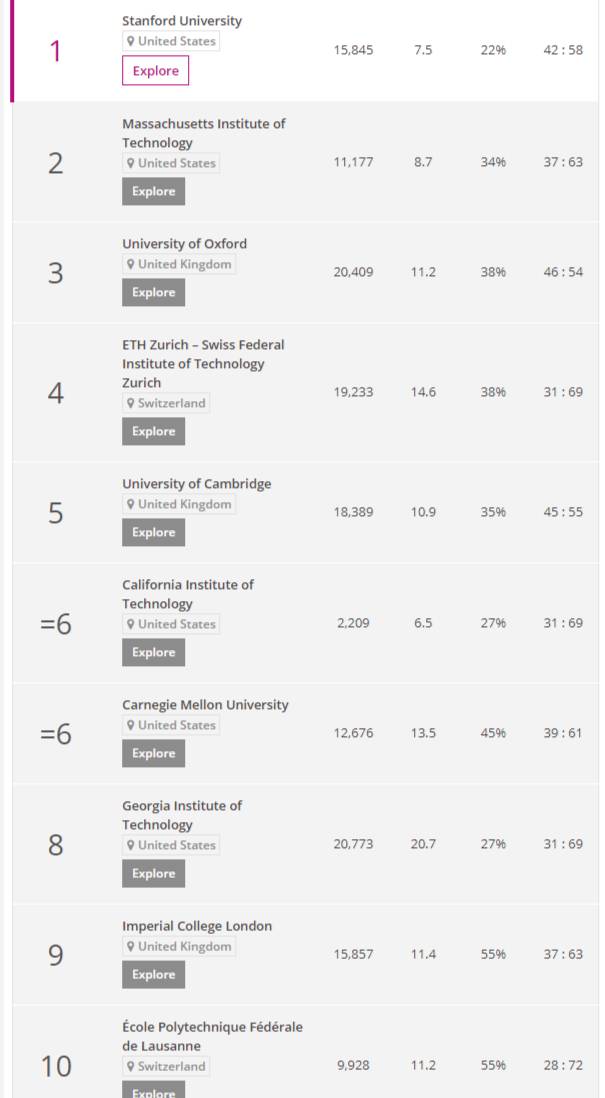Viewport: 605px width, 1098px height.
Task: Open Carnegie Mellon University link
Action: (x=205, y=704)
